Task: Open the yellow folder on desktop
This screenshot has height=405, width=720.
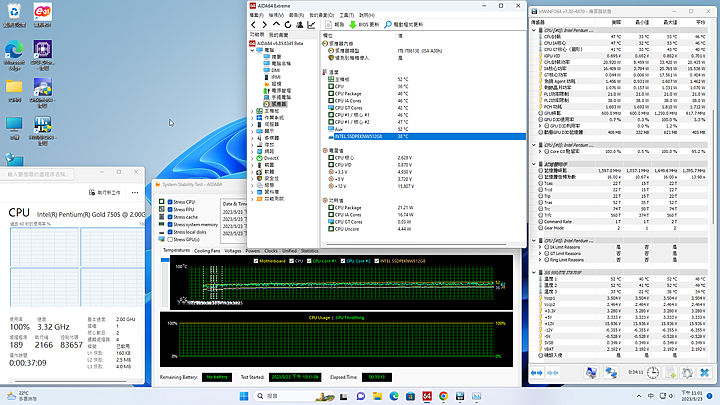Action: [x=14, y=90]
